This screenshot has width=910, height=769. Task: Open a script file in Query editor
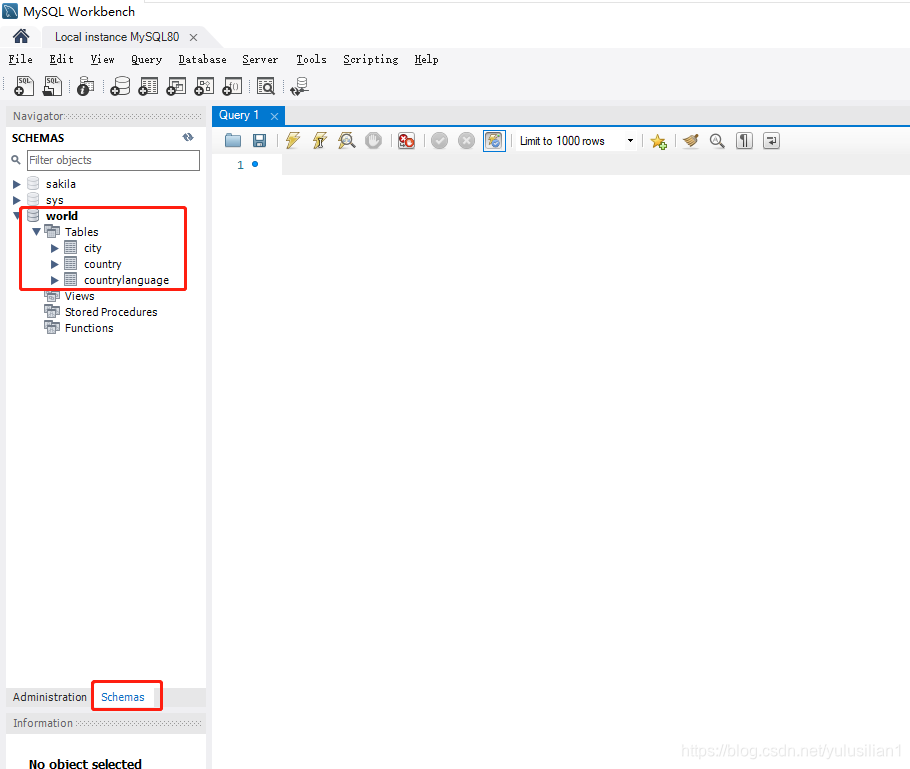(x=233, y=140)
